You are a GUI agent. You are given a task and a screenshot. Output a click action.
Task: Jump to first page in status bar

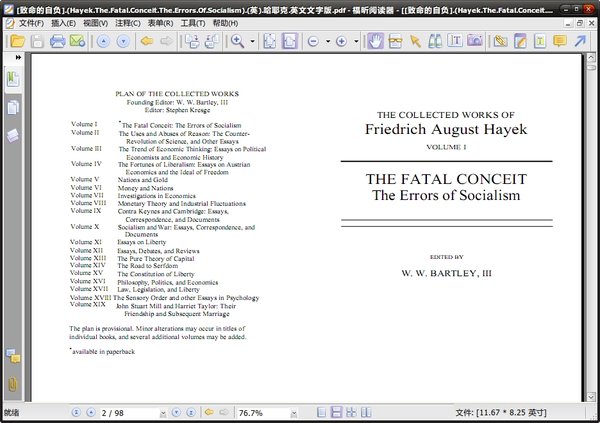(76, 412)
